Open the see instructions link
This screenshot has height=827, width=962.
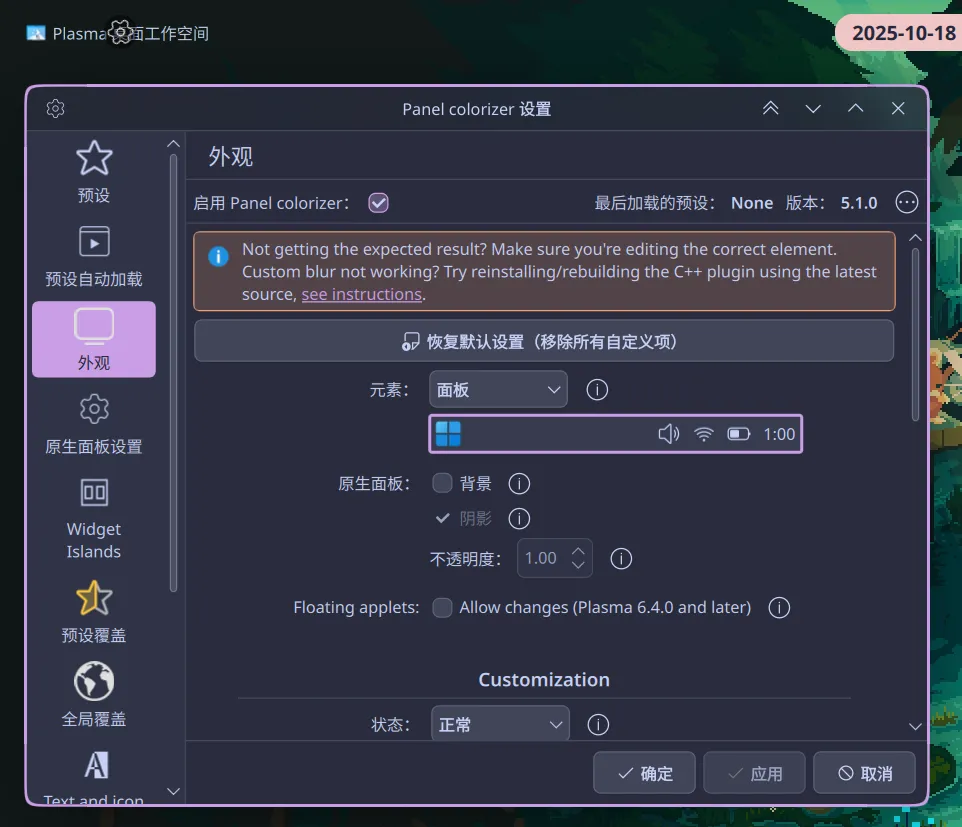[x=361, y=294]
